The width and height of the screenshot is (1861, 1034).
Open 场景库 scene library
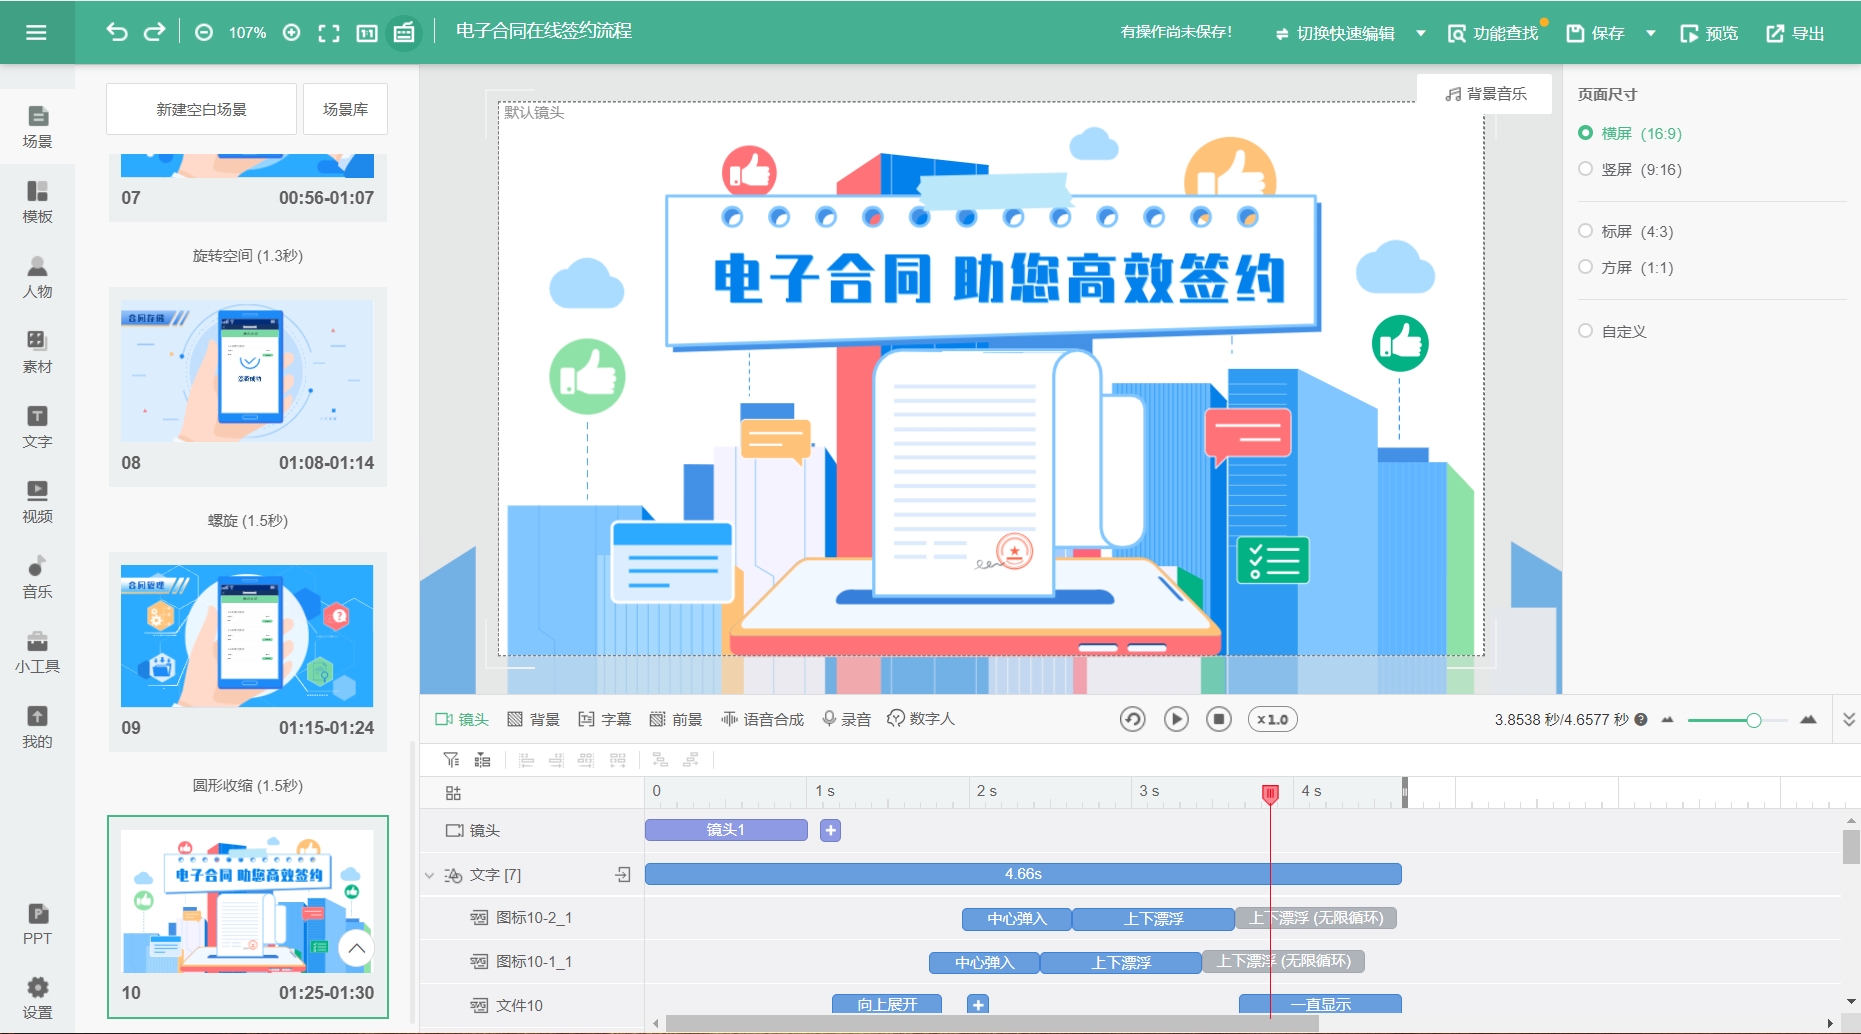(345, 109)
